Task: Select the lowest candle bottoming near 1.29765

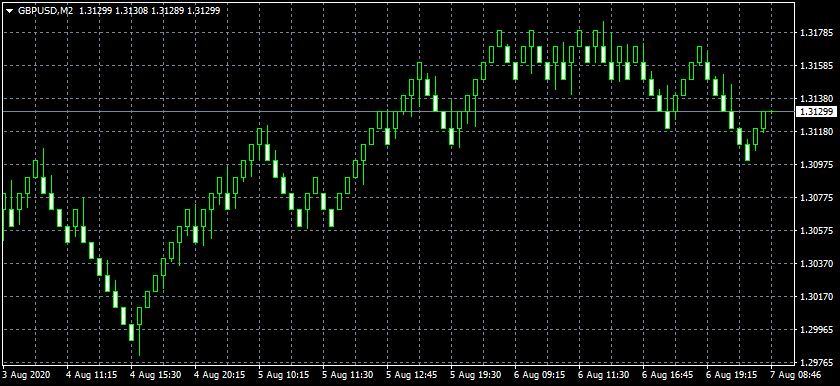Action: click(x=139, y=331)
